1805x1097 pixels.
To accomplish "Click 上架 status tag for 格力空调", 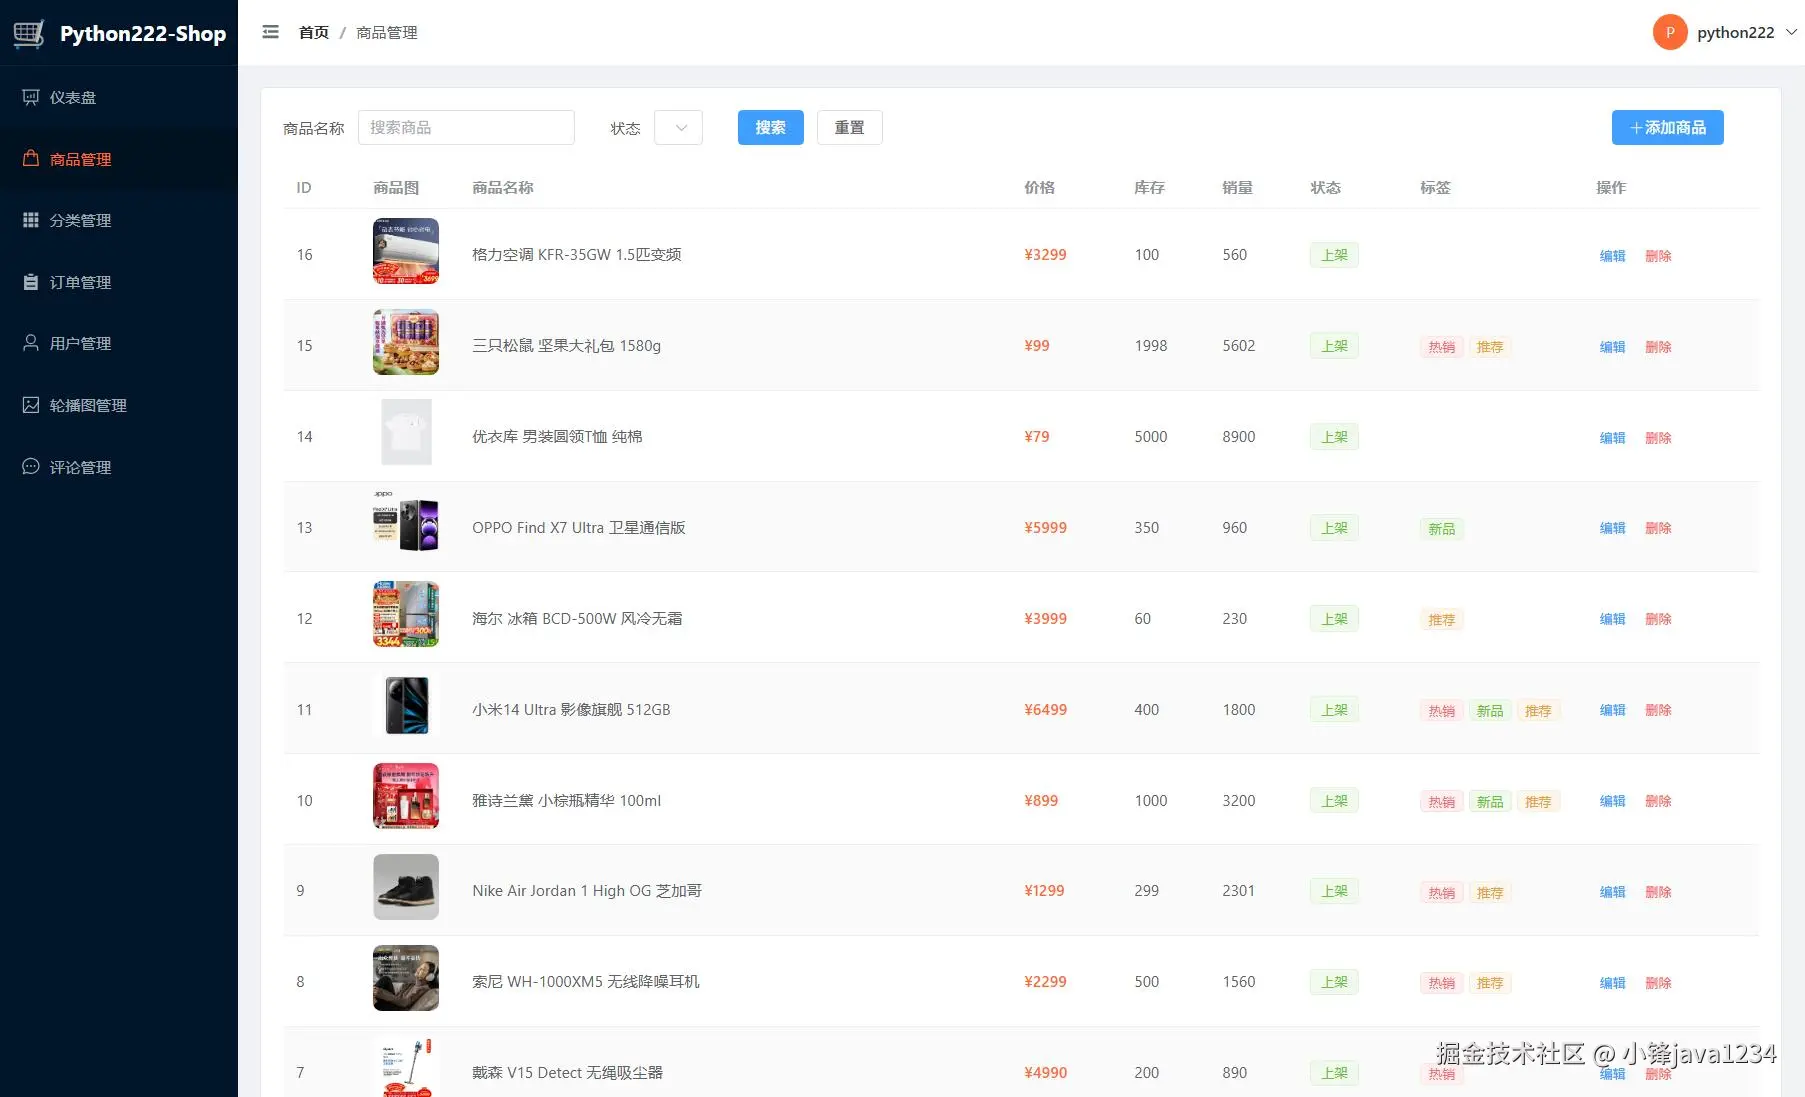I will pos(1334,255).
